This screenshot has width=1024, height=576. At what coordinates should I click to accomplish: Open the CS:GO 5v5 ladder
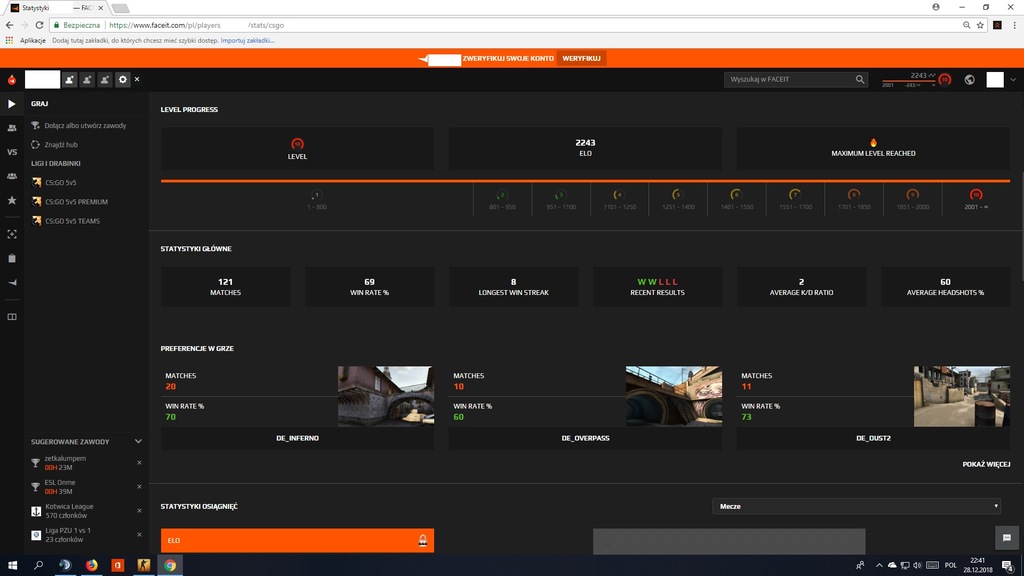[x=61, y=183]
